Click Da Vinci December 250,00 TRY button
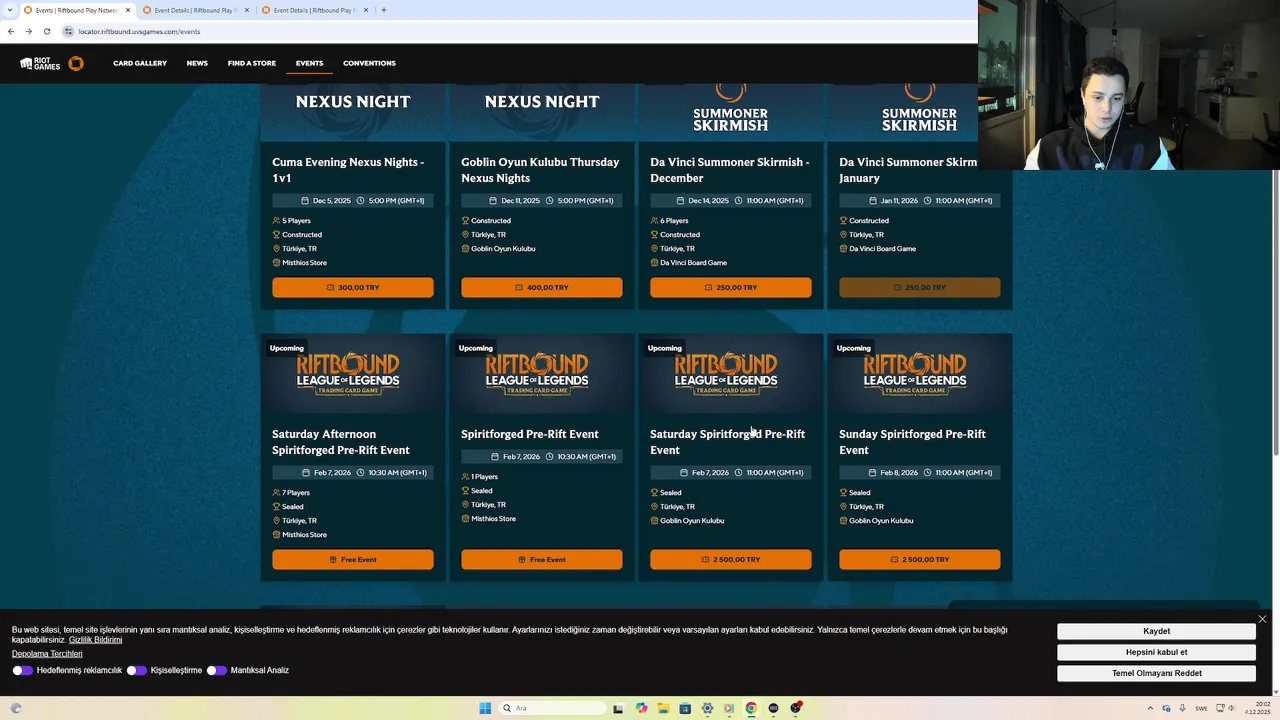 coord(731,287)
